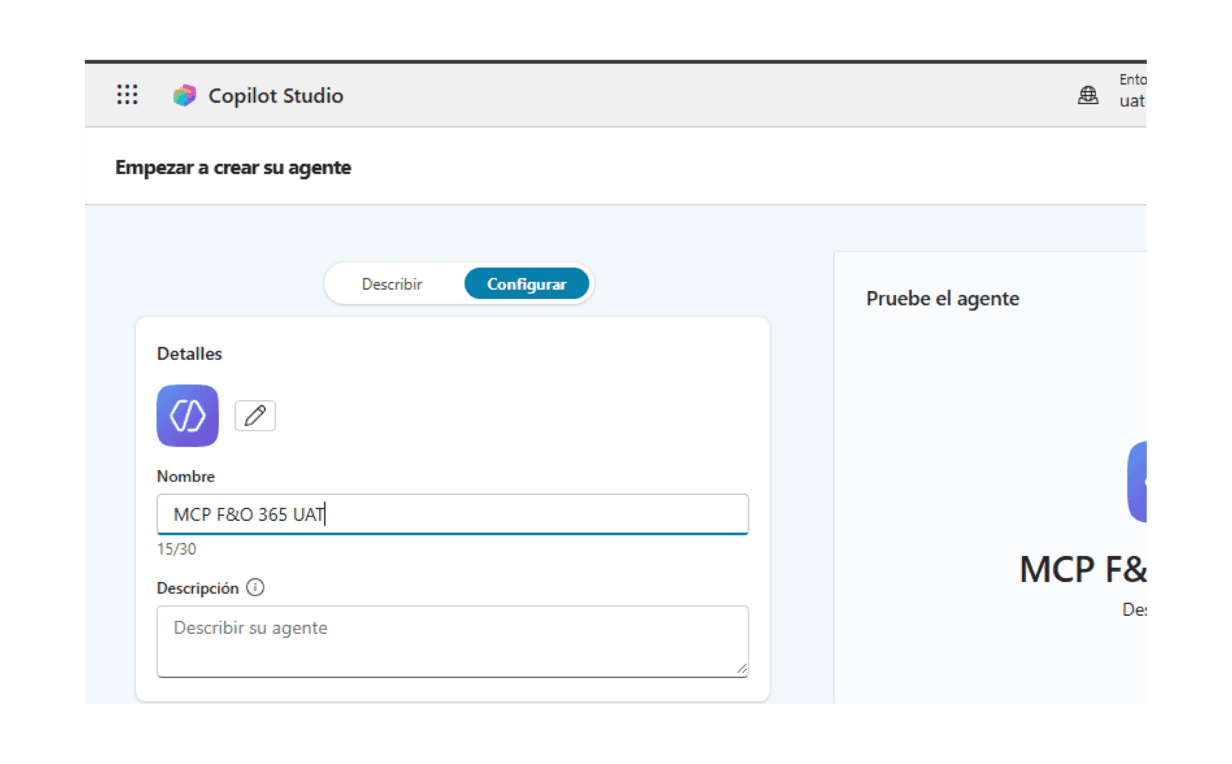Click the Empezar a crear su agente heading
1232x764 pixels.
[x=233, y=167]
